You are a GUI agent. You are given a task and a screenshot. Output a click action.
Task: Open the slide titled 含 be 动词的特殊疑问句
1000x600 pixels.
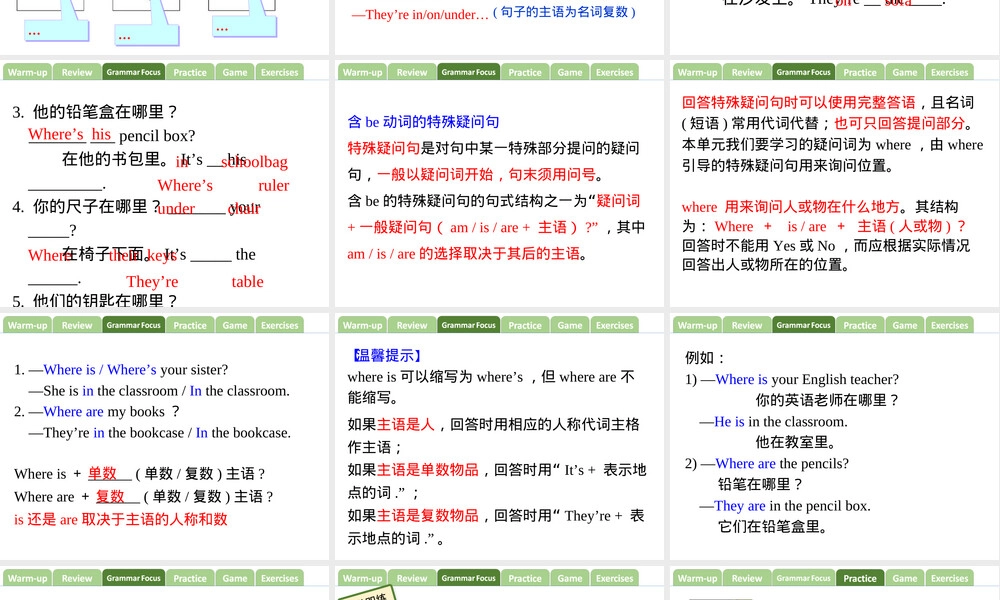pyautogui.click(x=499, y=184)
